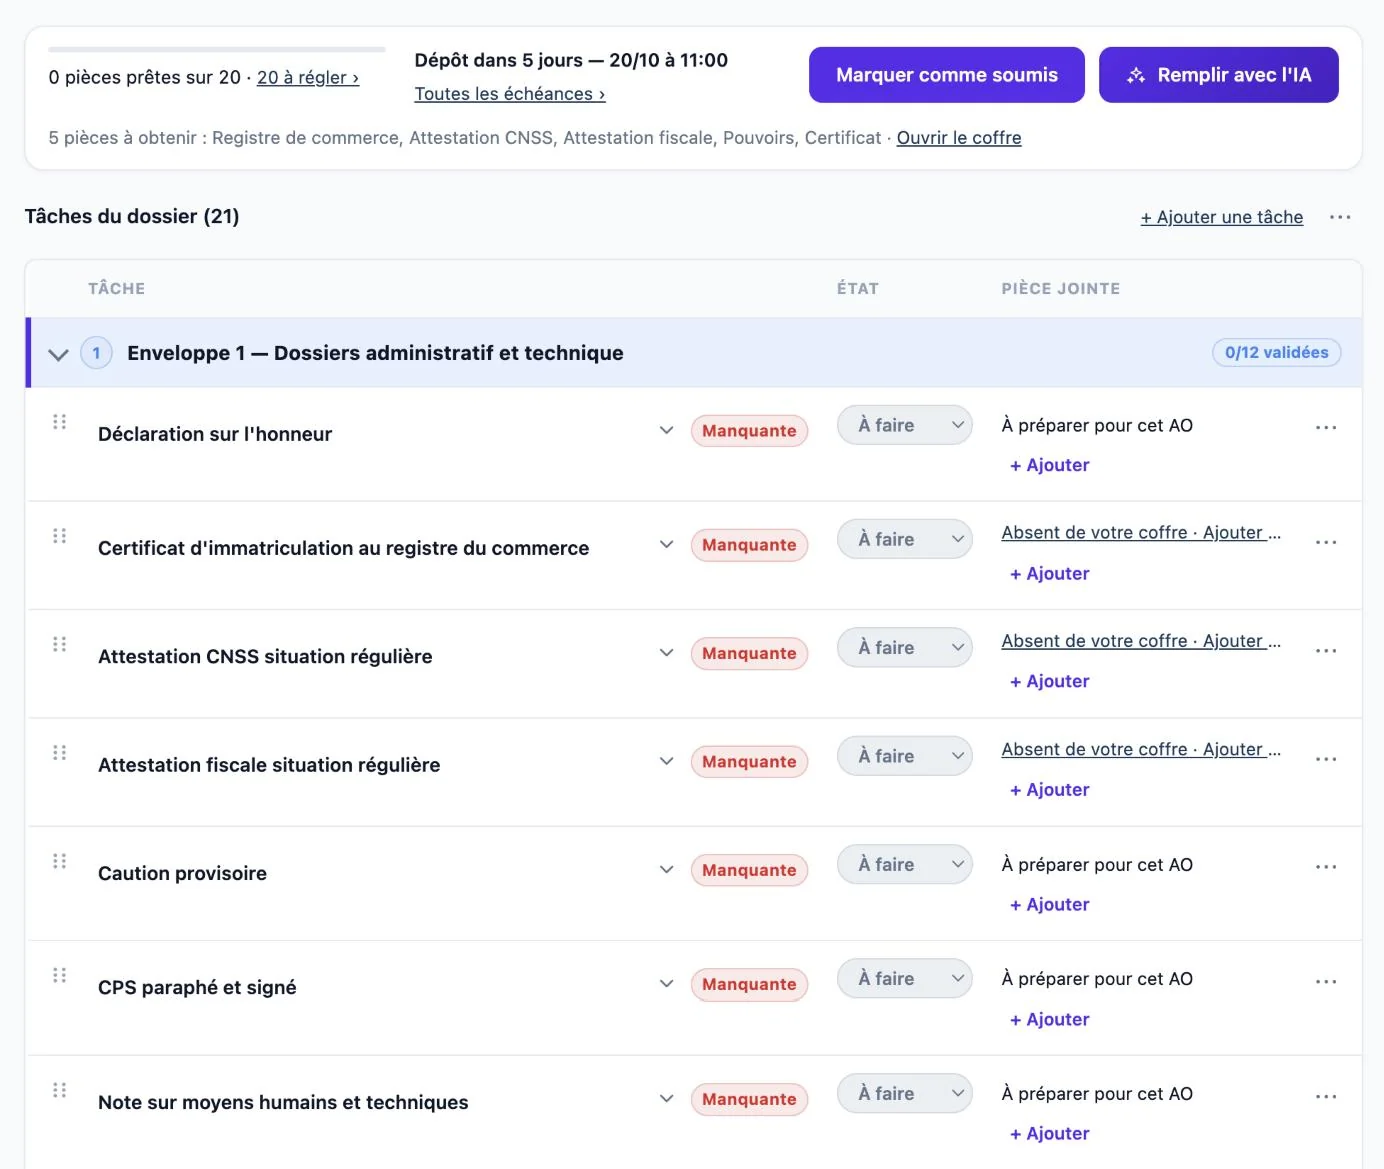Click + Ajouter for CPS paraphé et signé row
The width and height of the screenshot is (1384, 1169).
pyautogui.click(x=1050, y=1020)
